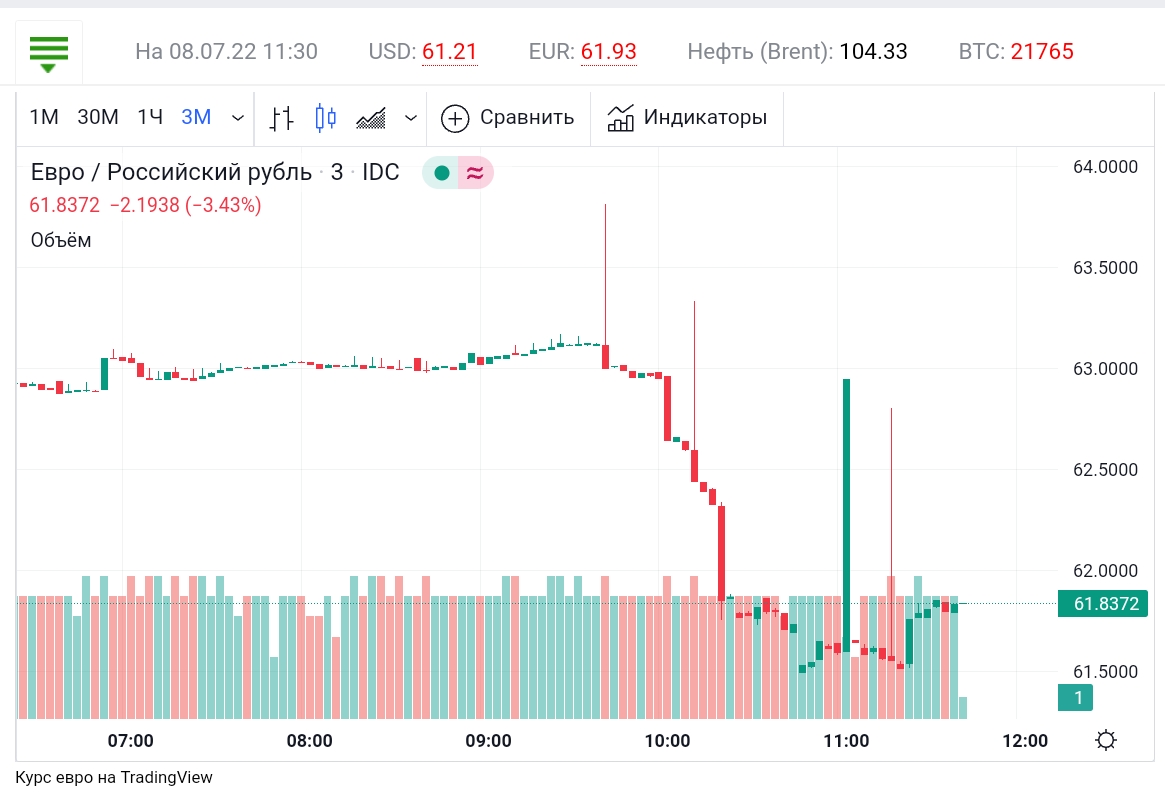This screenshot has height=800, width=1165.
Task: Select the bar chart style icon
Action: [x=282, y=118]
